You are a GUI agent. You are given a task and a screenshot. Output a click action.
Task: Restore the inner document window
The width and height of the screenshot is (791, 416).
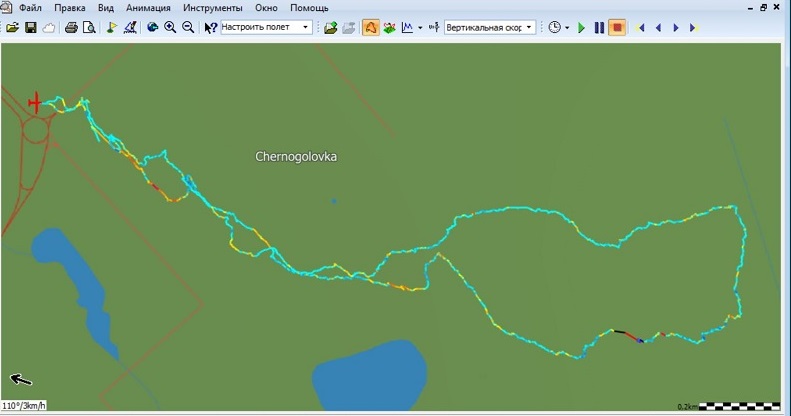(763, 8)
